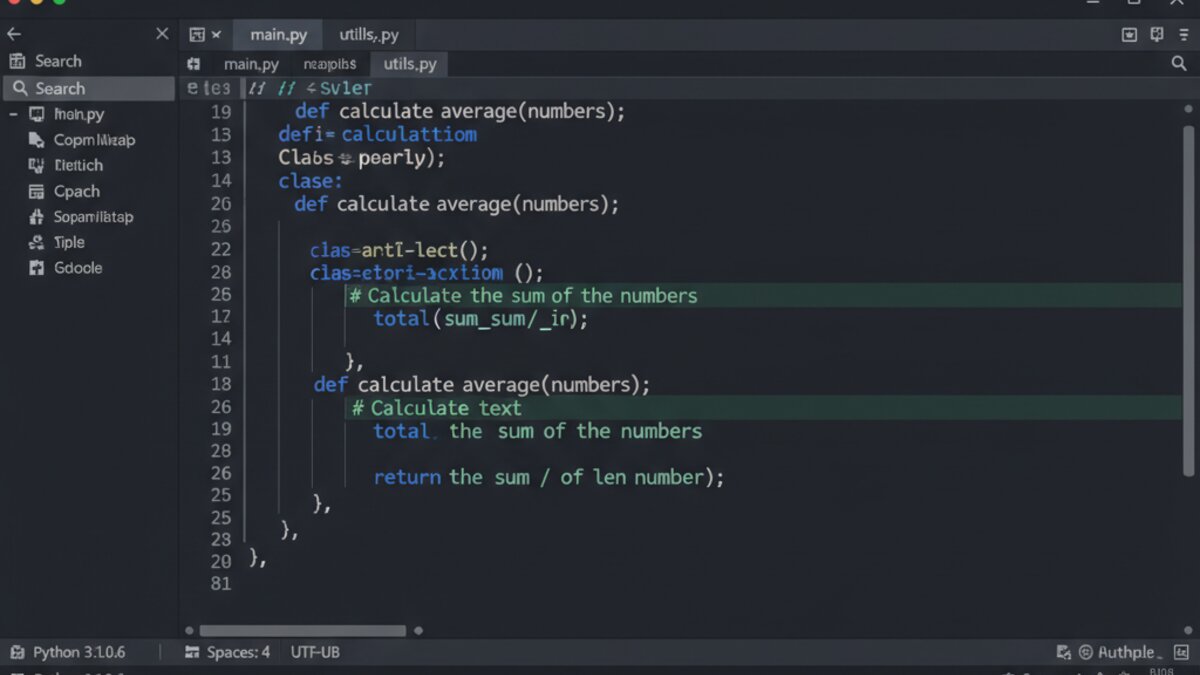Click the Python 3.1.0.6 interpreter status
1200x675 pixels.
(79, 652)
